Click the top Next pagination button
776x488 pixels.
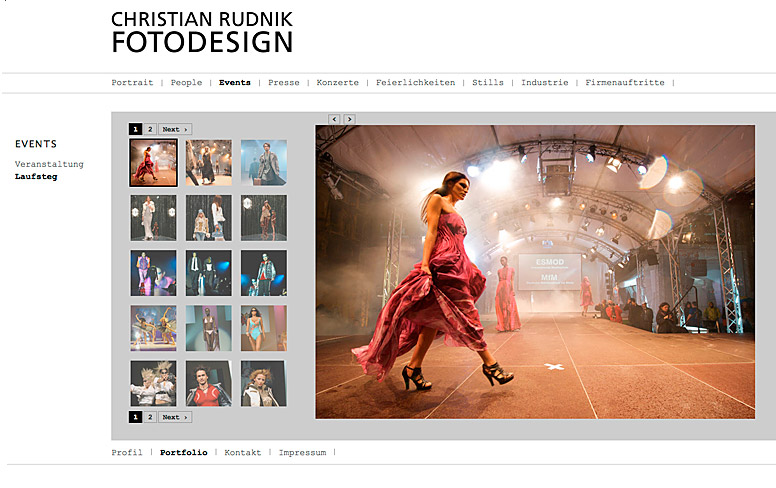(x=174, y=129)
